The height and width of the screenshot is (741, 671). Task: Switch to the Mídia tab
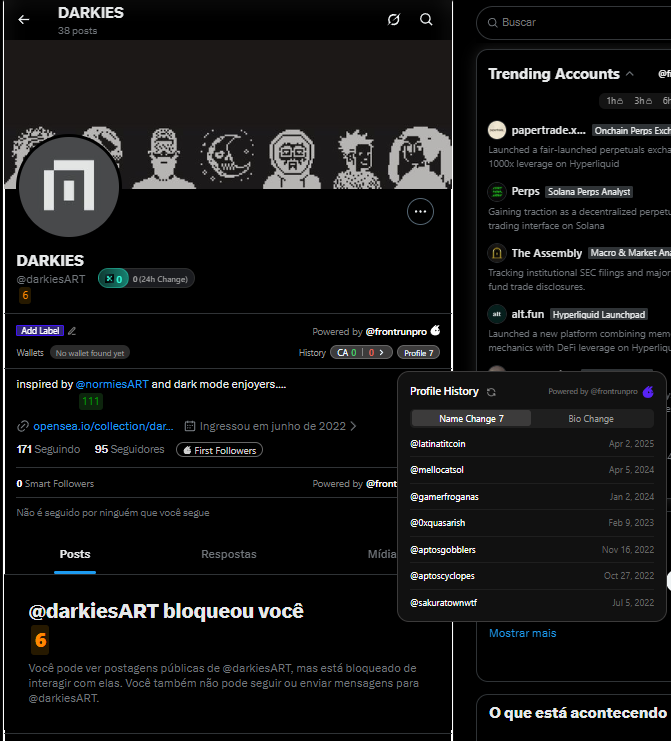pyautogui.click(x=382, y=554)
